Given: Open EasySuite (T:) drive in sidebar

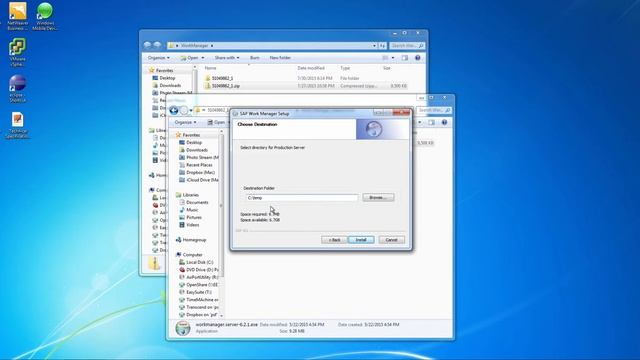Looking at the screenshot, I should click(195, 292).
